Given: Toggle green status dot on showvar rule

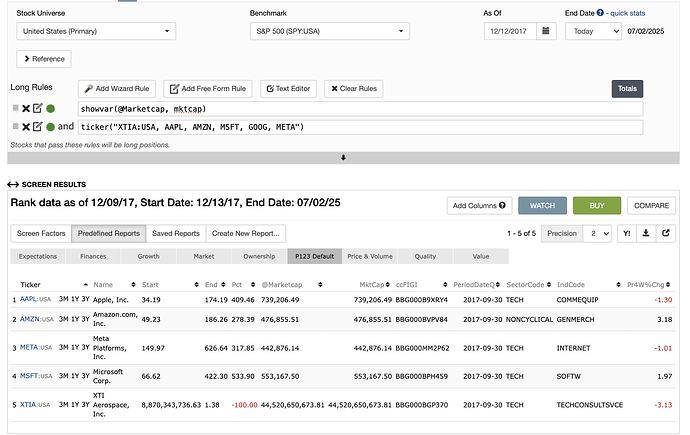Looking at the screenshot, I should click(51, 109).
